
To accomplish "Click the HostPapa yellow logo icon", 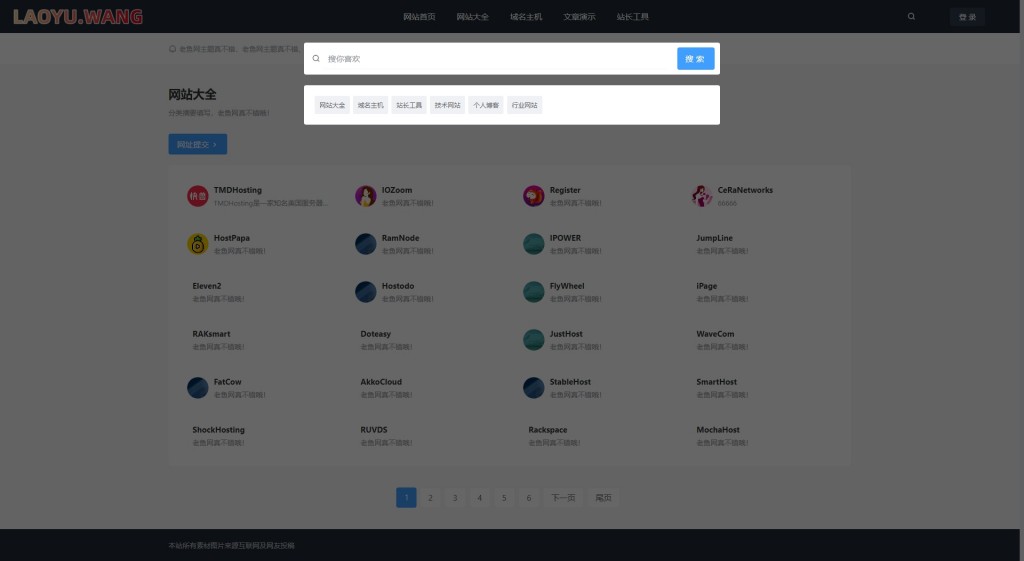I will pos(197,244).
